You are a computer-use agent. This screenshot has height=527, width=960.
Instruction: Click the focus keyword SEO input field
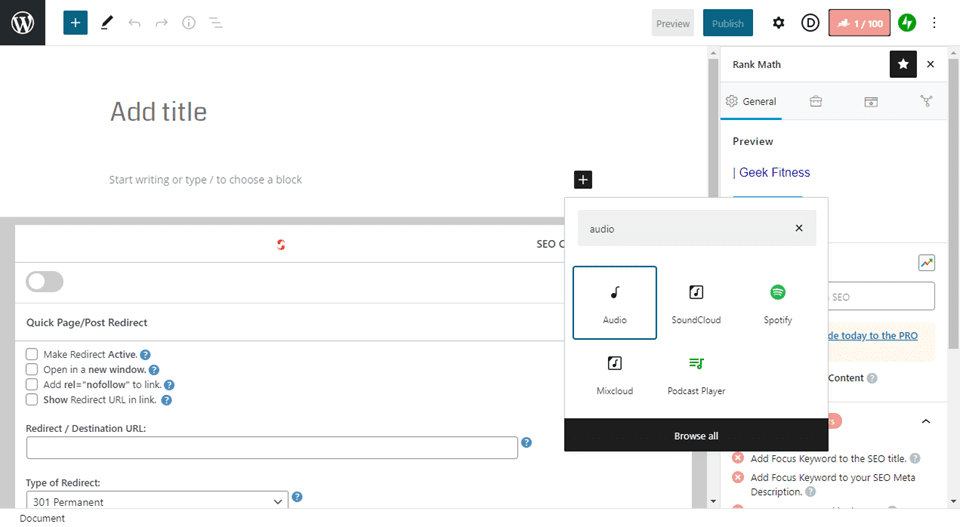pyautogui.click(x=882, y=296)
